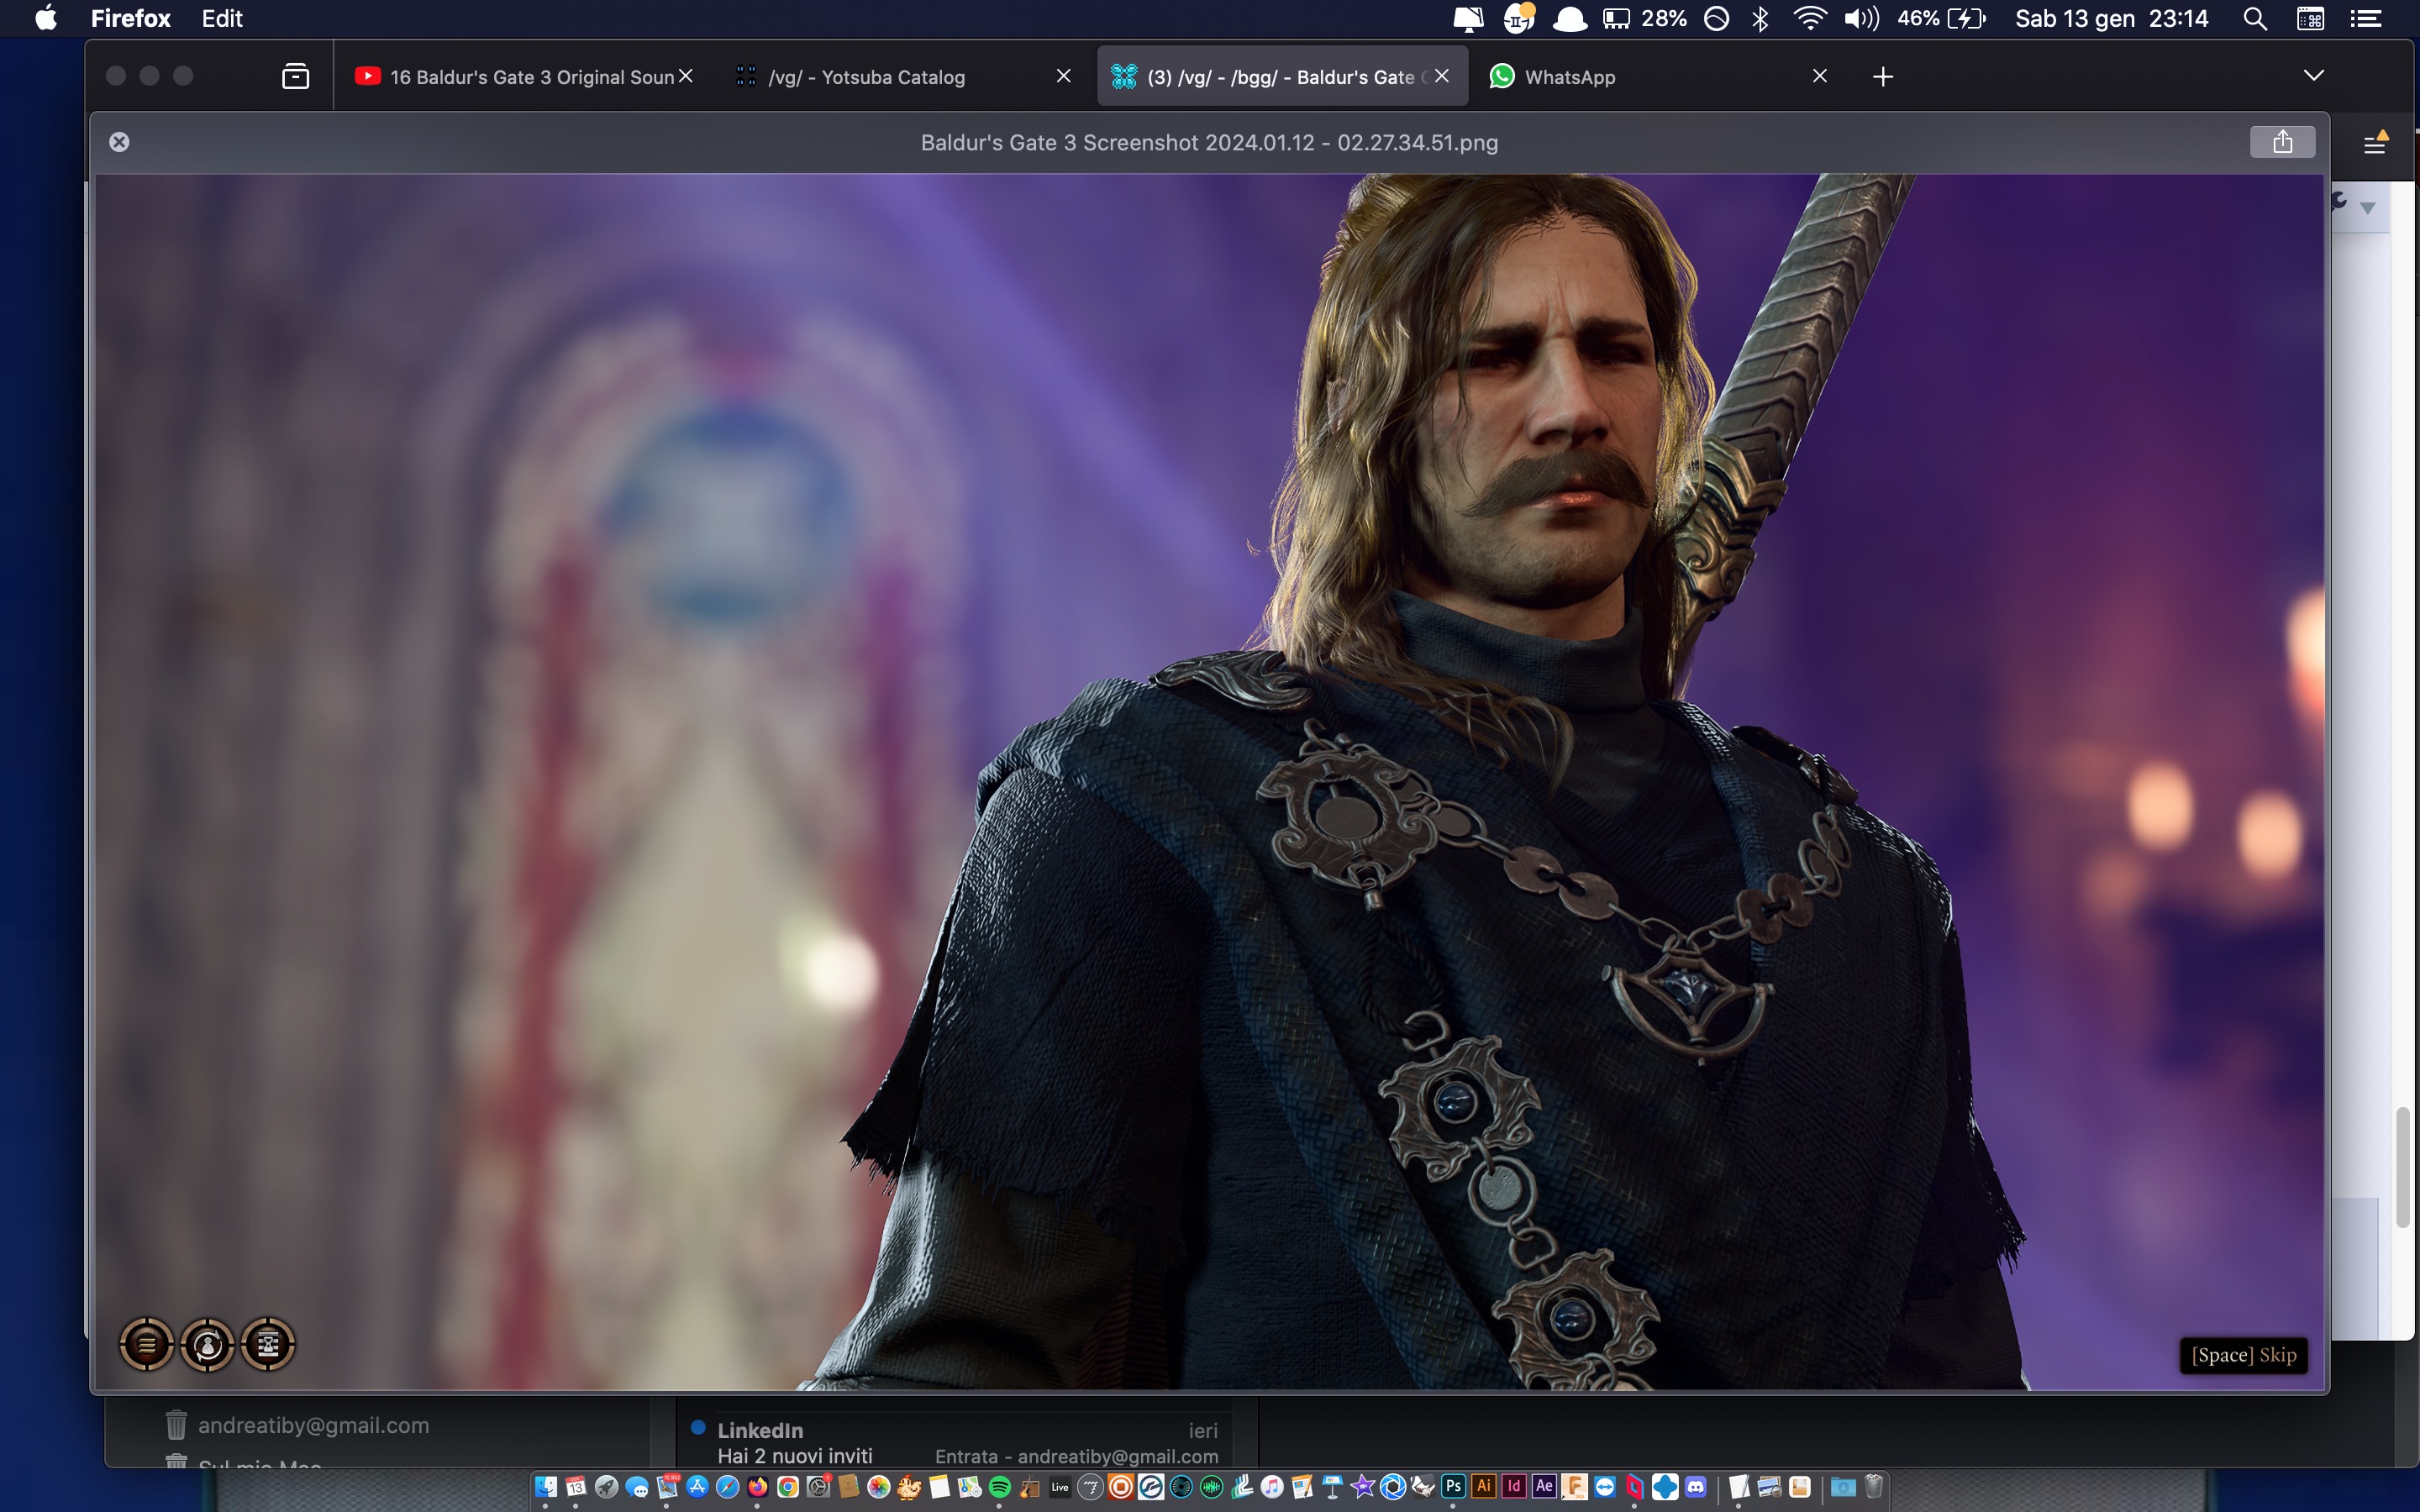This screenshot has width=2420, height=1512.
Task: Open Fusion 360 from the Dock
Action: point(1574,1486)
